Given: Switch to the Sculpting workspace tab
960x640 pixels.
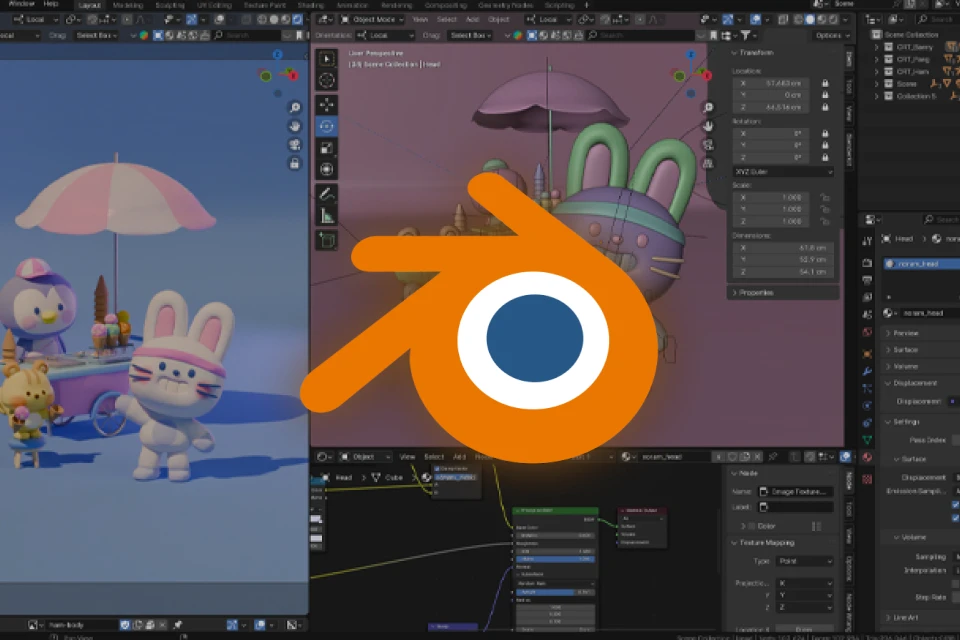Looking at the screenshot, I should (170, 5).
